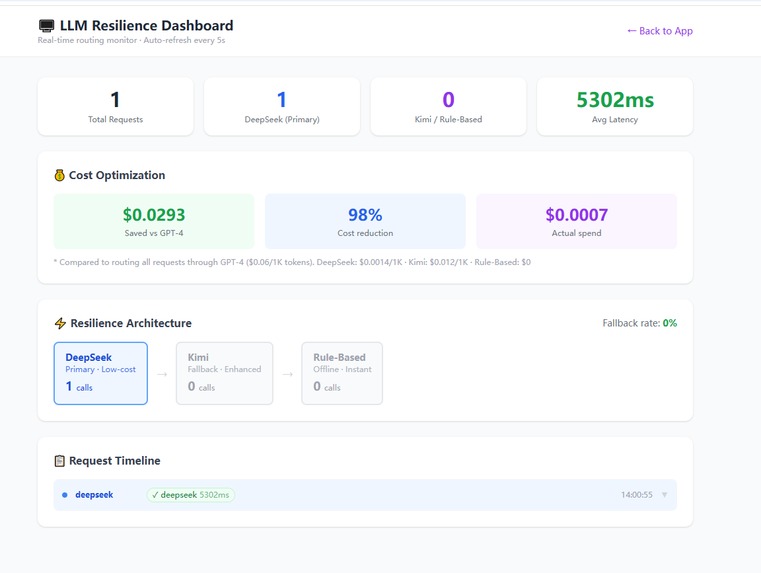Expand the deepseek timeline row arrow
Image resolution: width=761 pixels, height=573 pixels.
[664, 495]
